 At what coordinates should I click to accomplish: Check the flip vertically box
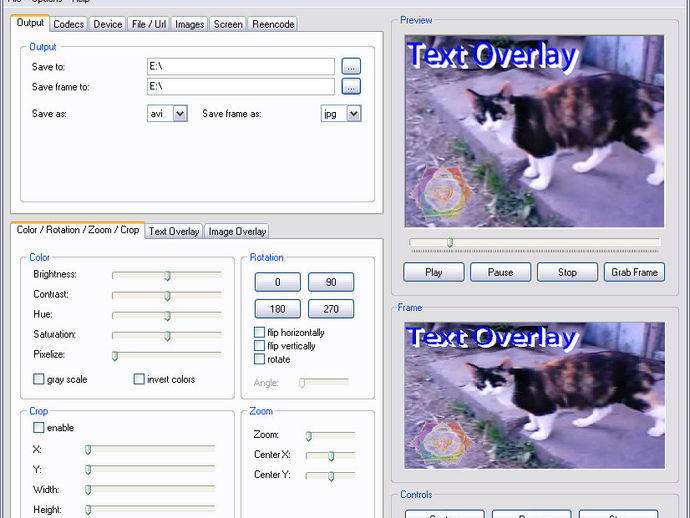260,345
